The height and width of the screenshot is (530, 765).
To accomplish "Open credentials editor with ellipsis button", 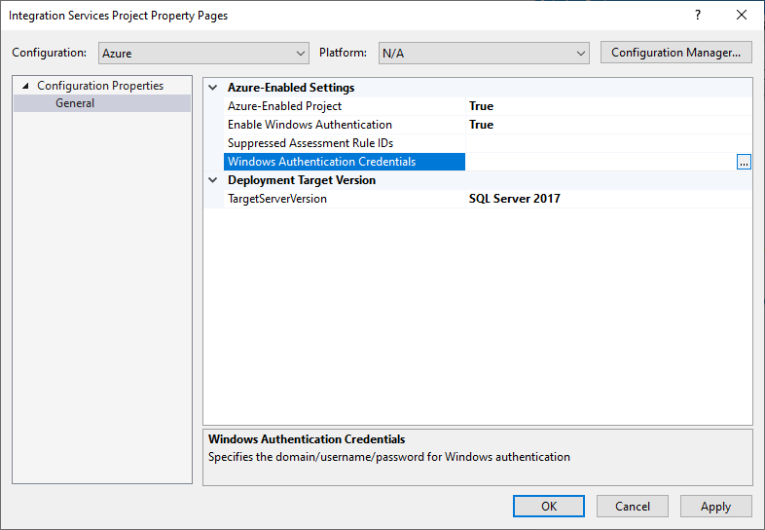I will click(x=744, y=162).
